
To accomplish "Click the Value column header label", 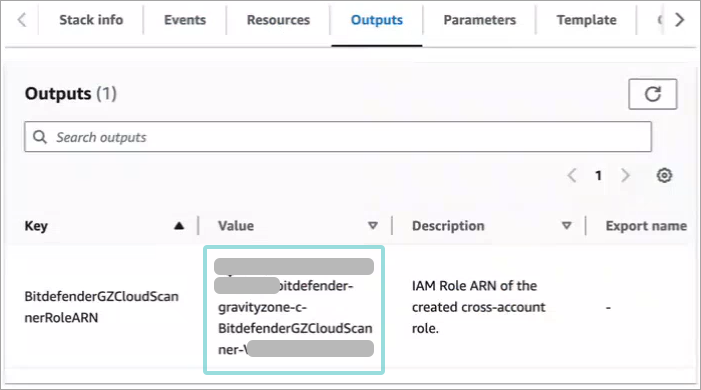I will (236, 226).
